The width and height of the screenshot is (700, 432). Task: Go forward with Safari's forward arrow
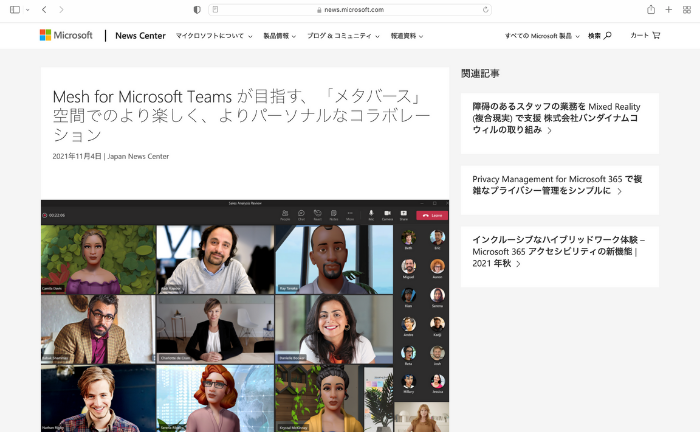[61, 9]
